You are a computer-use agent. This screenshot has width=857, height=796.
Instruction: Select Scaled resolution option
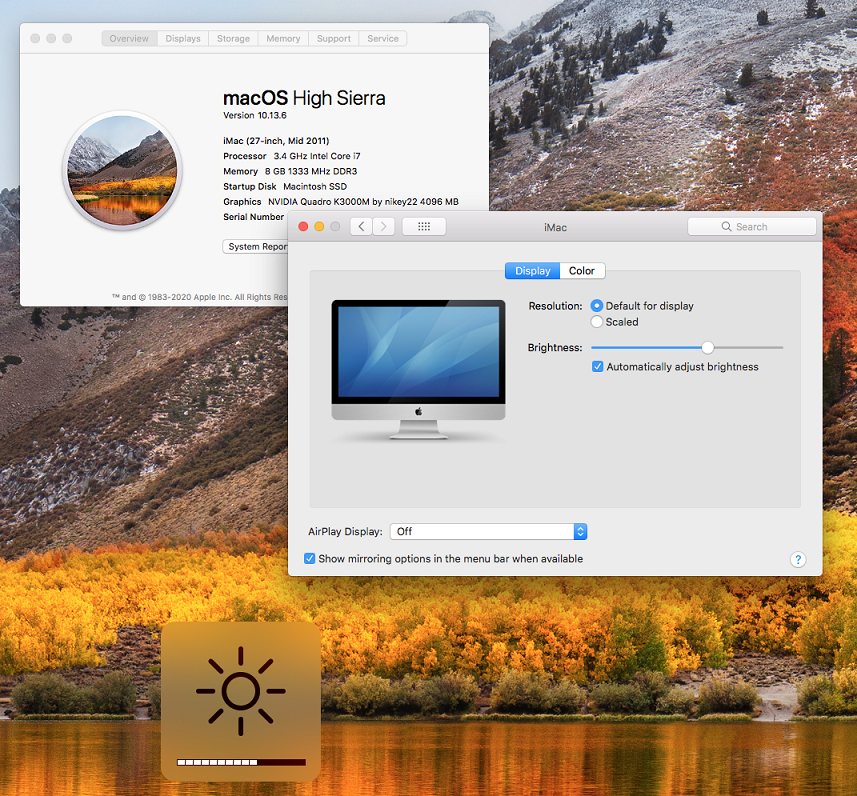[x=597, y=321]
